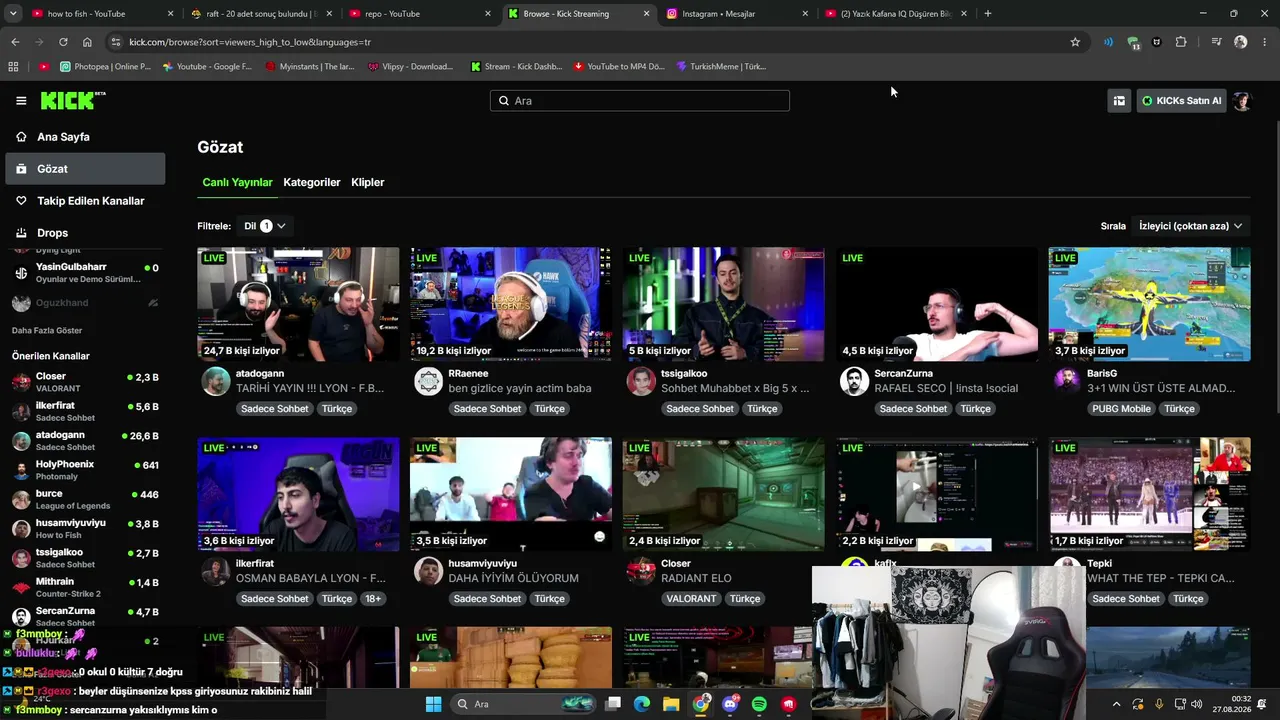This screenshot has height=720, width=1280.
Task: Open stream title 'DAHA İYİYİM ÖLÜYORUM'
Action: pos(514,578)
